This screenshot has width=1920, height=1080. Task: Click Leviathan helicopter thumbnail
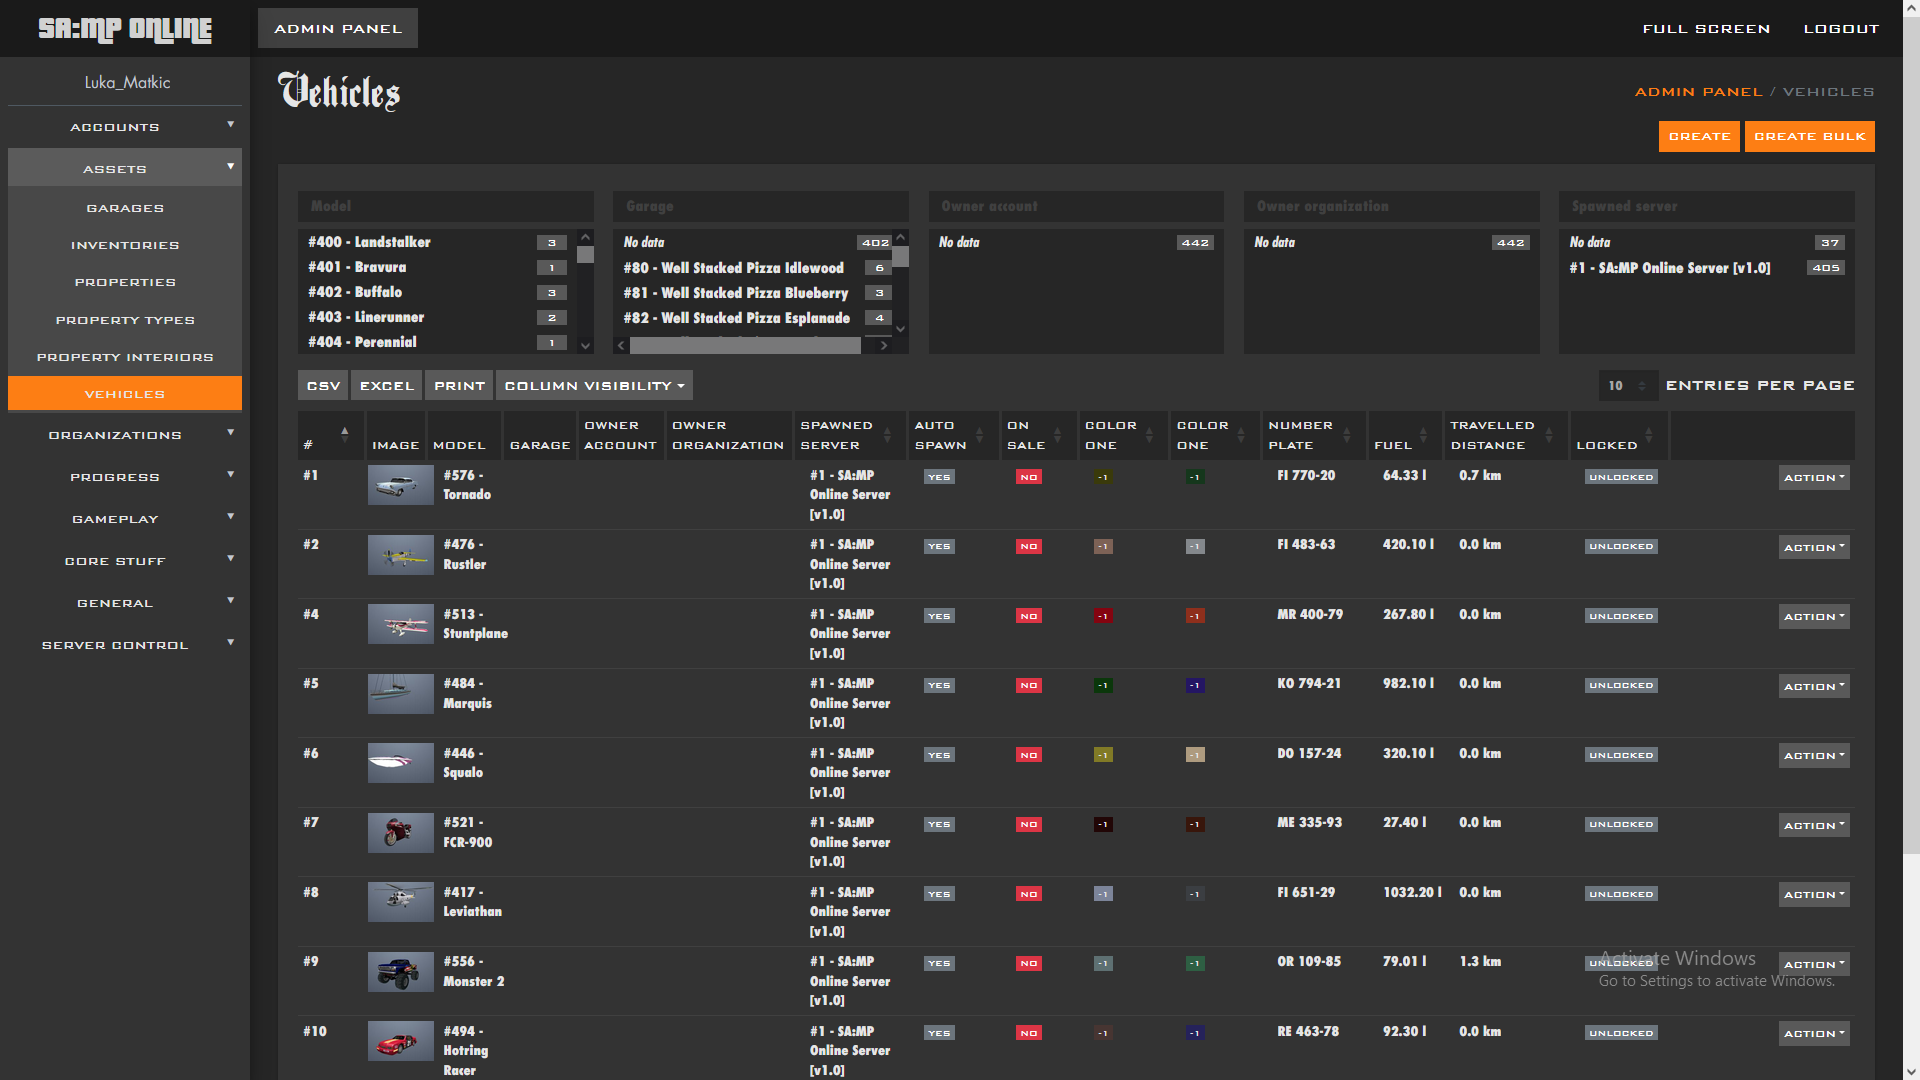(x=400, y=901)
